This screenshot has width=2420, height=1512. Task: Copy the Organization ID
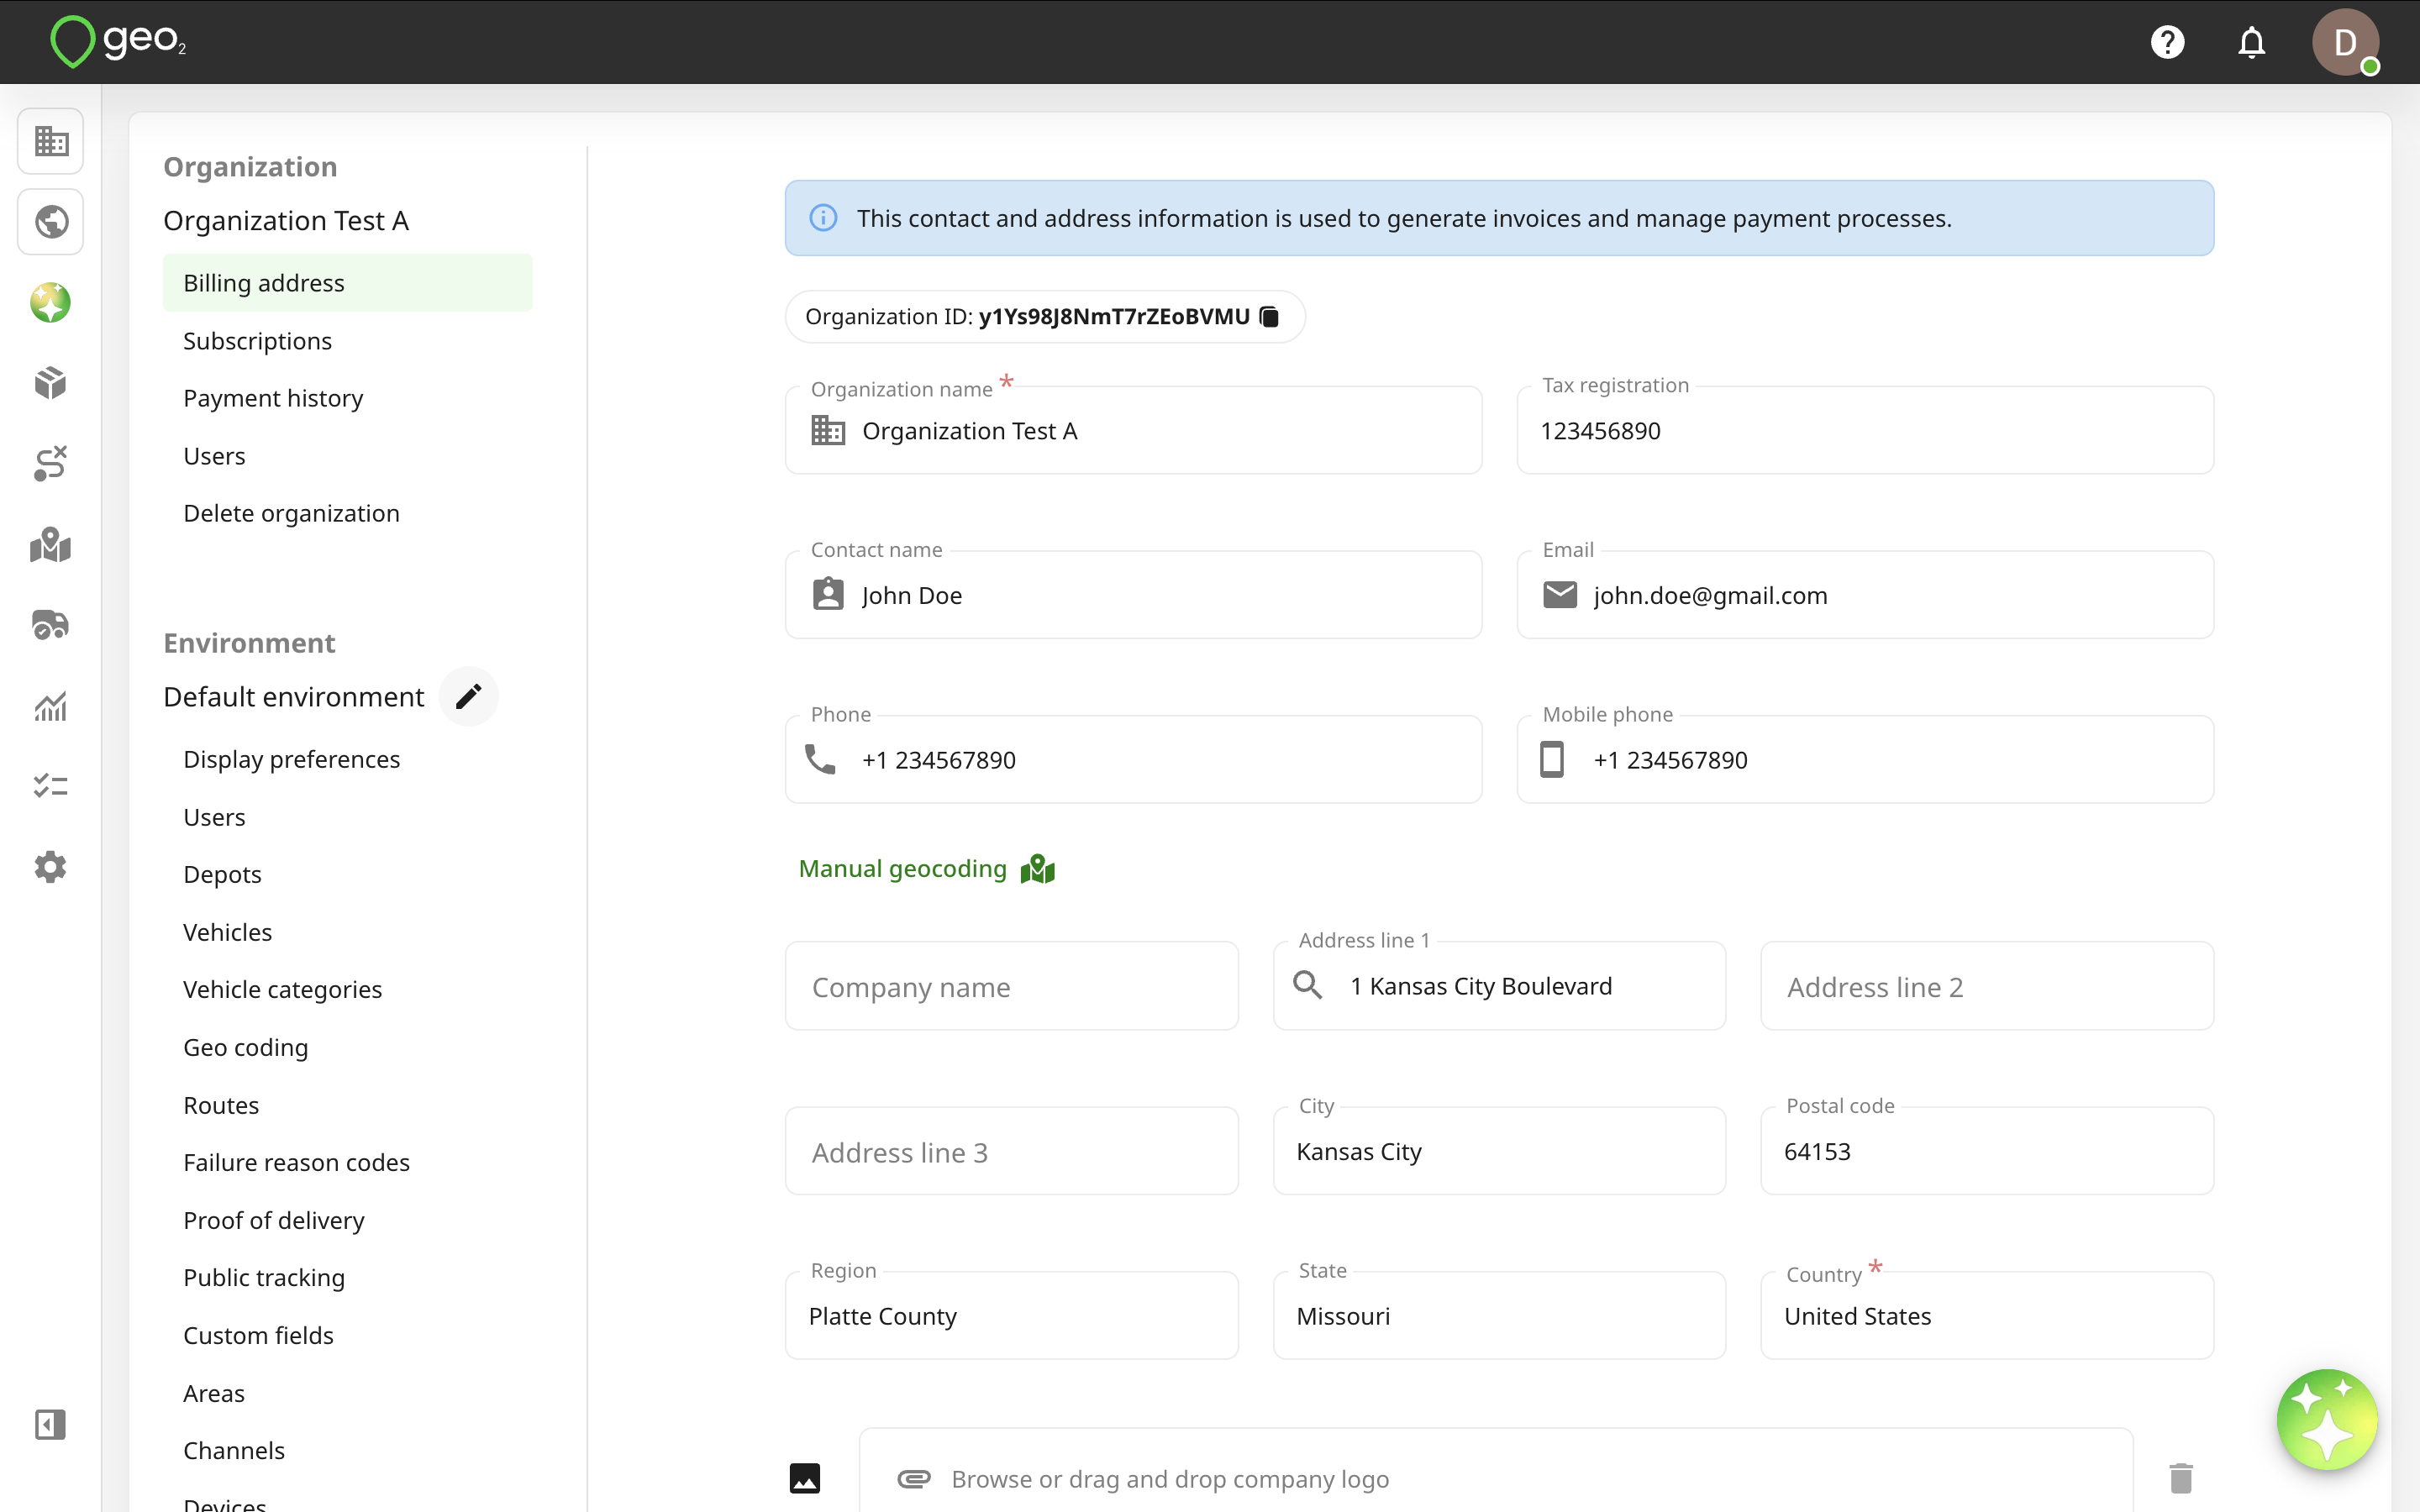pyautogui.click(x=1269, y=317)
